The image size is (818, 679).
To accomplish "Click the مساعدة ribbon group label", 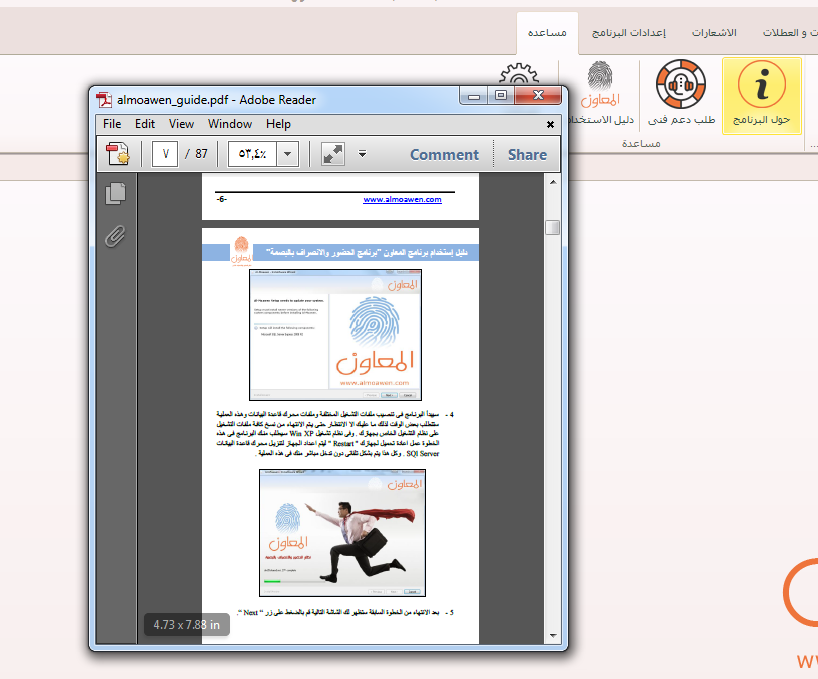I will pyautogui.click(x=641, y=143).
